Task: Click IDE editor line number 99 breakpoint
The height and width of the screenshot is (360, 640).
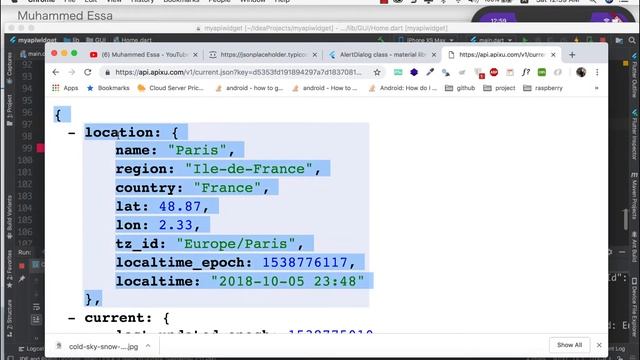Action: coord(40,148)
